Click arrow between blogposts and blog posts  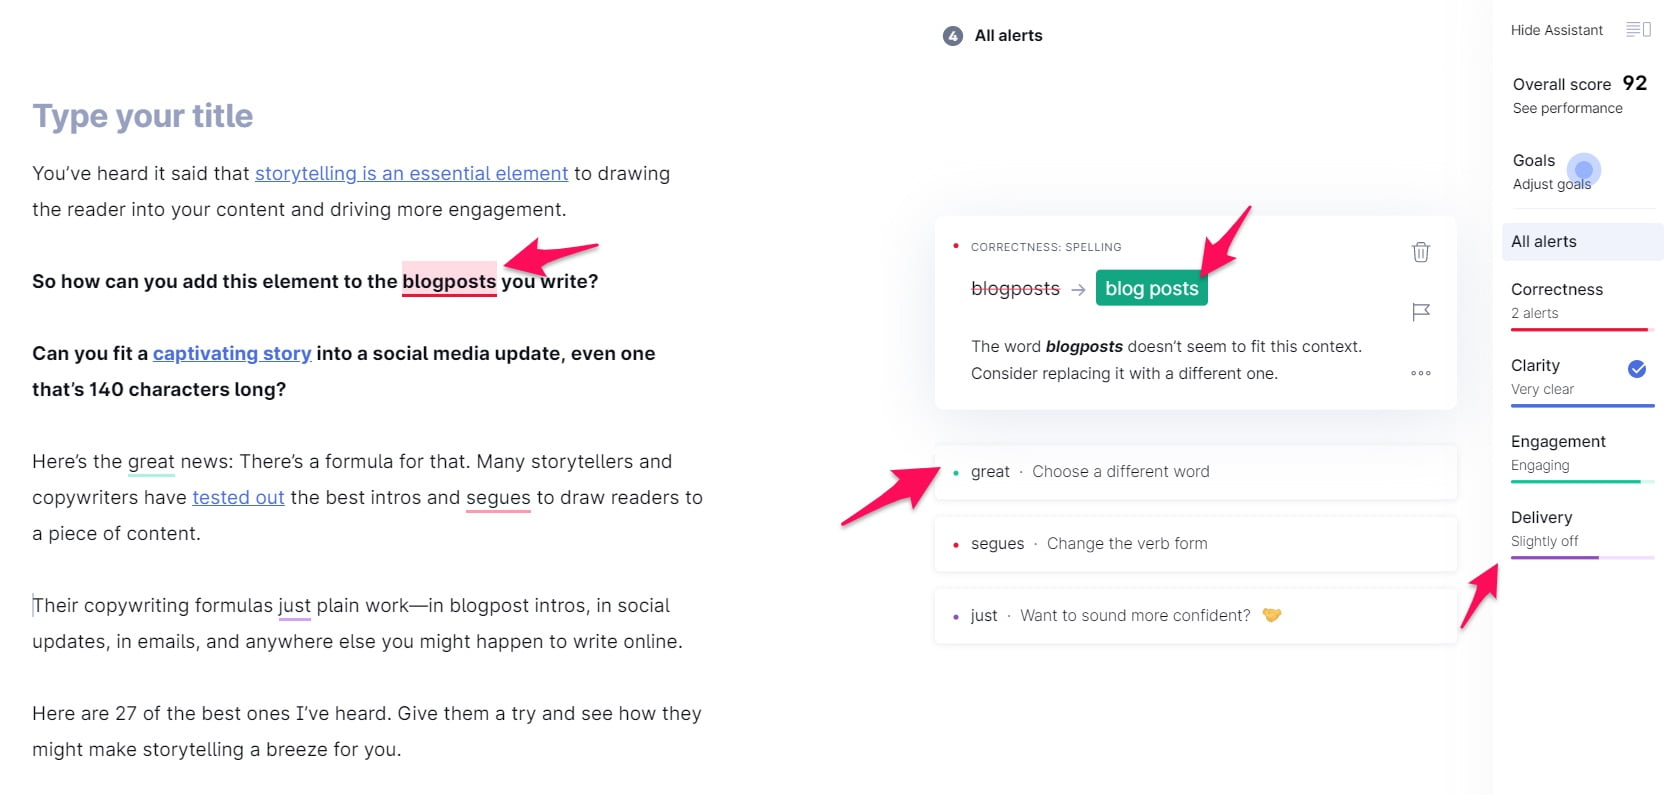tap(1078, 290)
